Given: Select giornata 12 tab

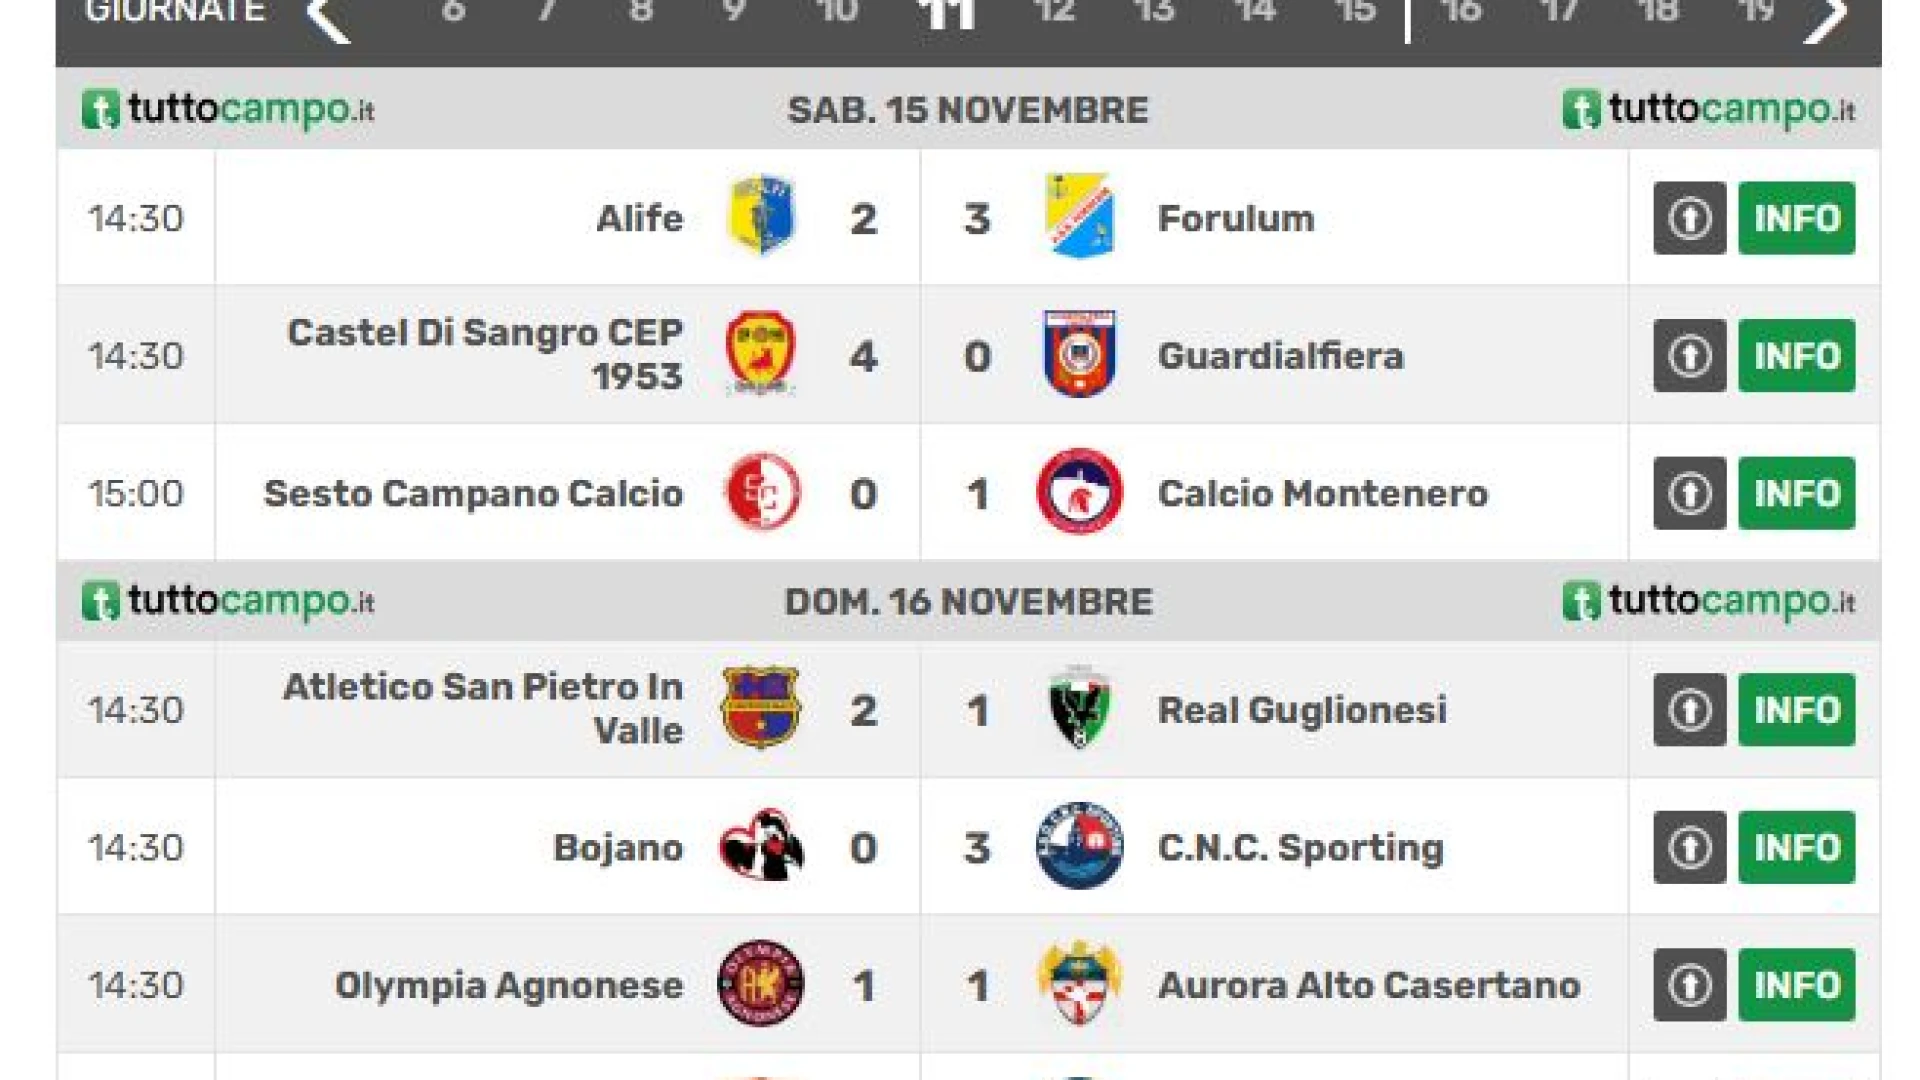Looking at the screenshot, I should (1053, 12).
